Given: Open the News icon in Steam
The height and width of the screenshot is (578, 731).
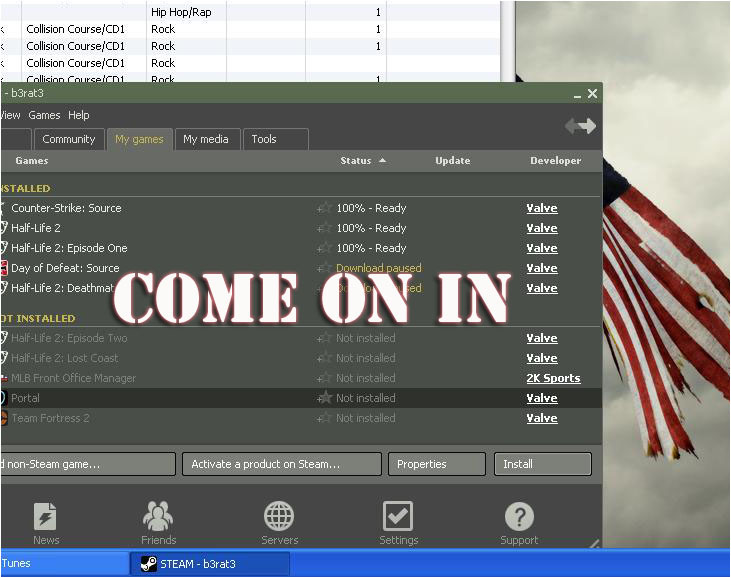Looking at the screenshot, I should pos(45,516).
